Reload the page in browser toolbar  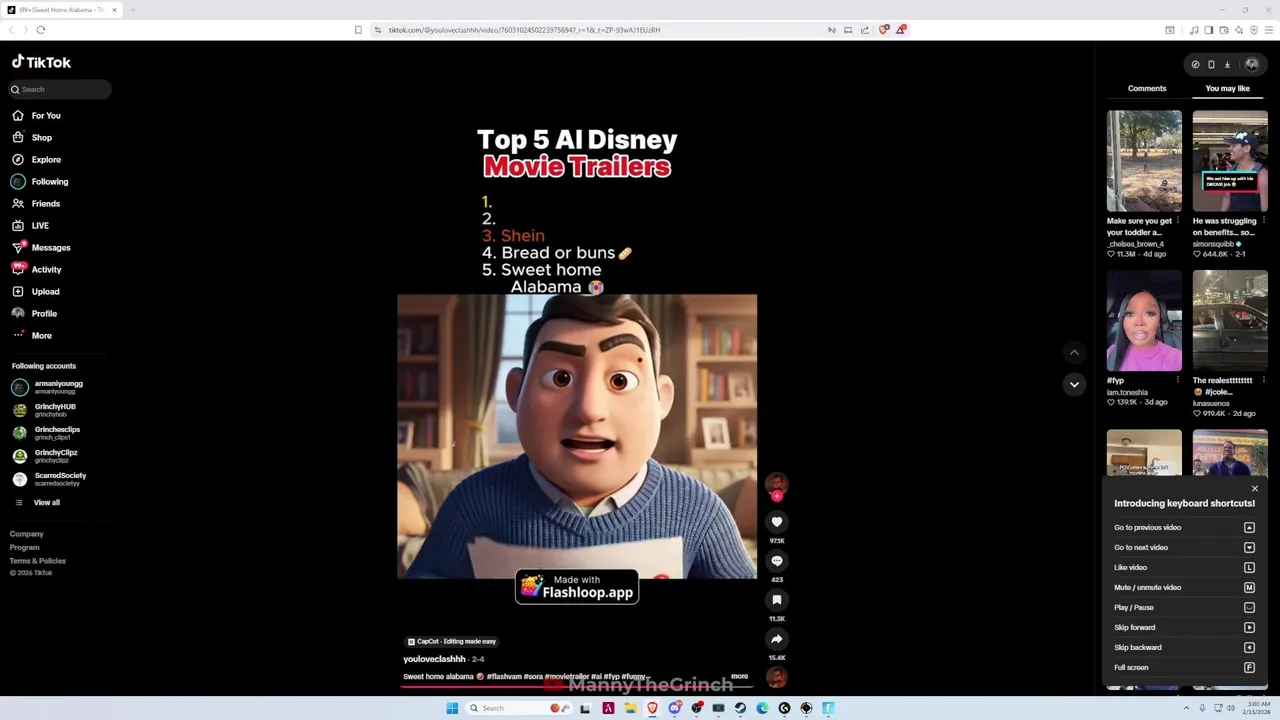pos(41,30)
